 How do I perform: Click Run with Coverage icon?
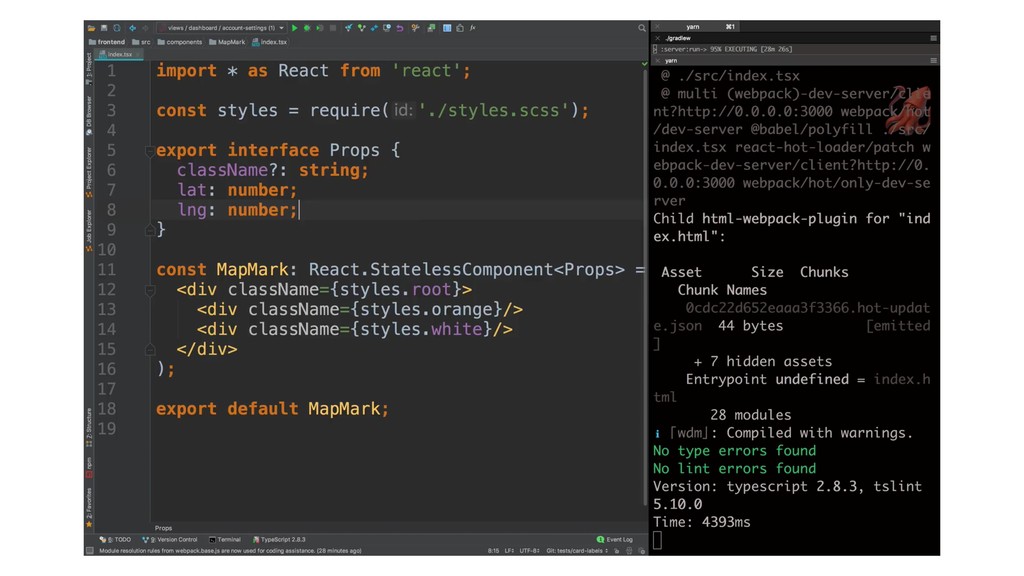pyautogui.click(x=319, y=28)
